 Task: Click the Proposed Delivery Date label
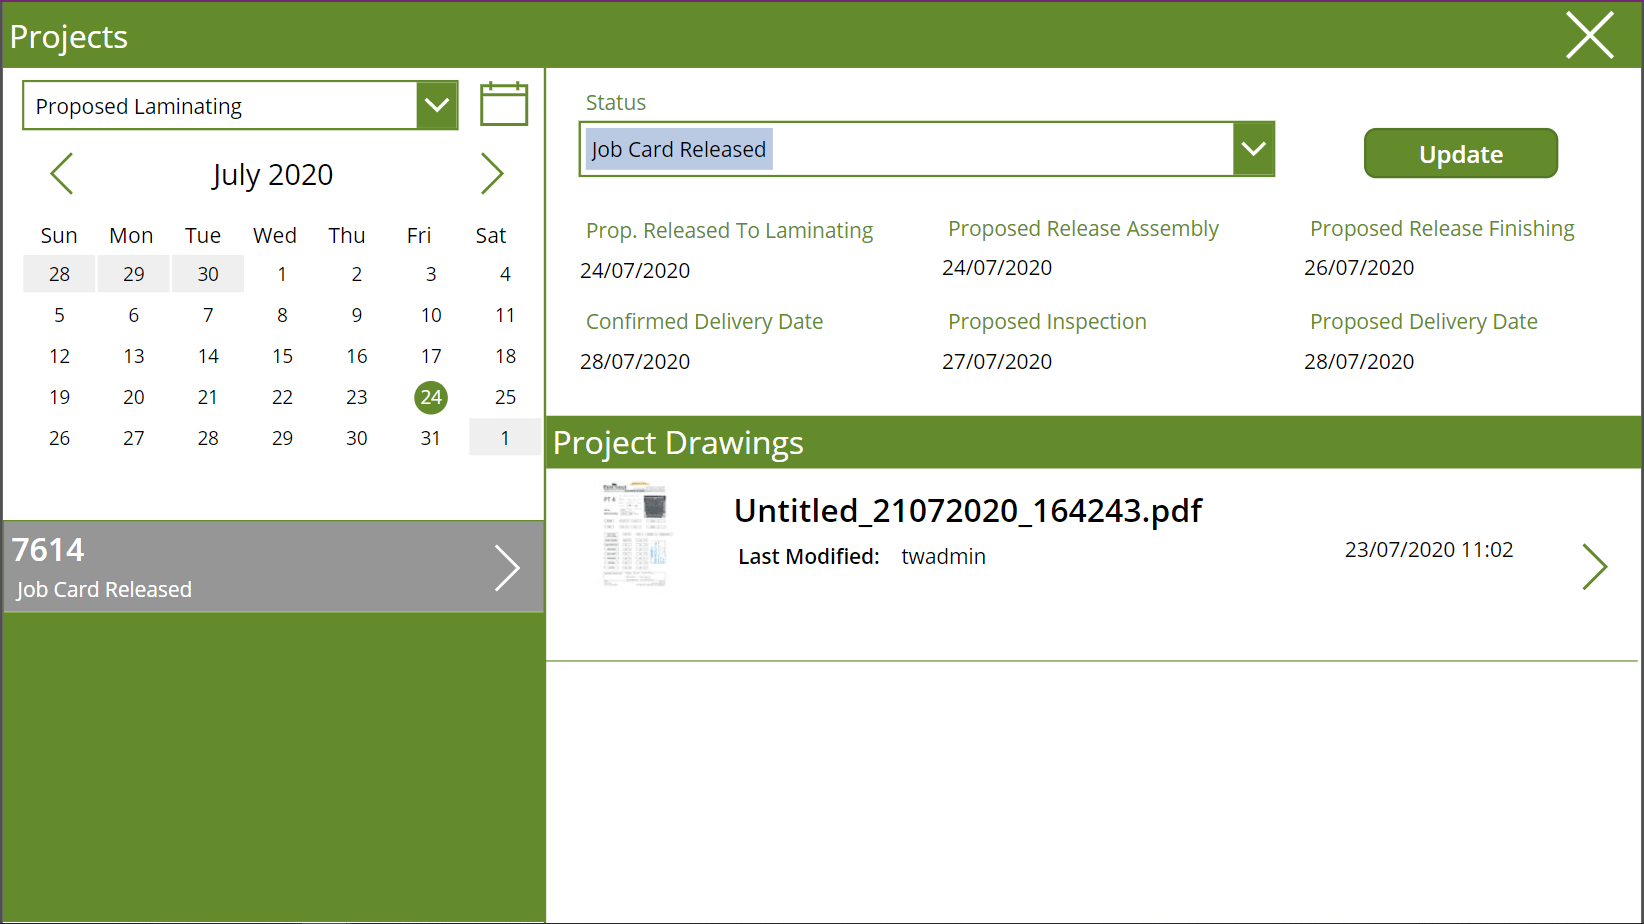(x=1424, y=321)
